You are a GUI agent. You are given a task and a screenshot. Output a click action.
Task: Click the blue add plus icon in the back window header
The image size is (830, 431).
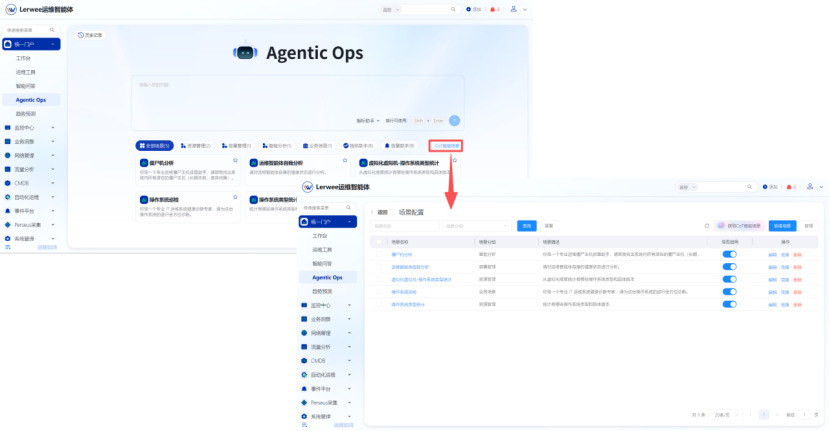(468, 10)
